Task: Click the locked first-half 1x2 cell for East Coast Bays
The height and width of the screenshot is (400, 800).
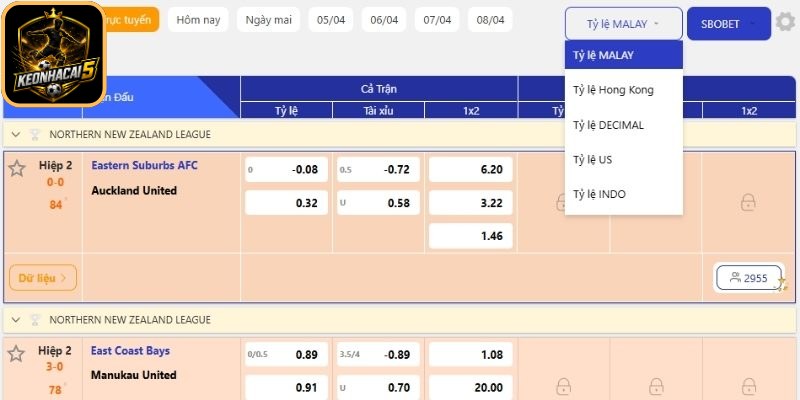Action: (748, 386)
